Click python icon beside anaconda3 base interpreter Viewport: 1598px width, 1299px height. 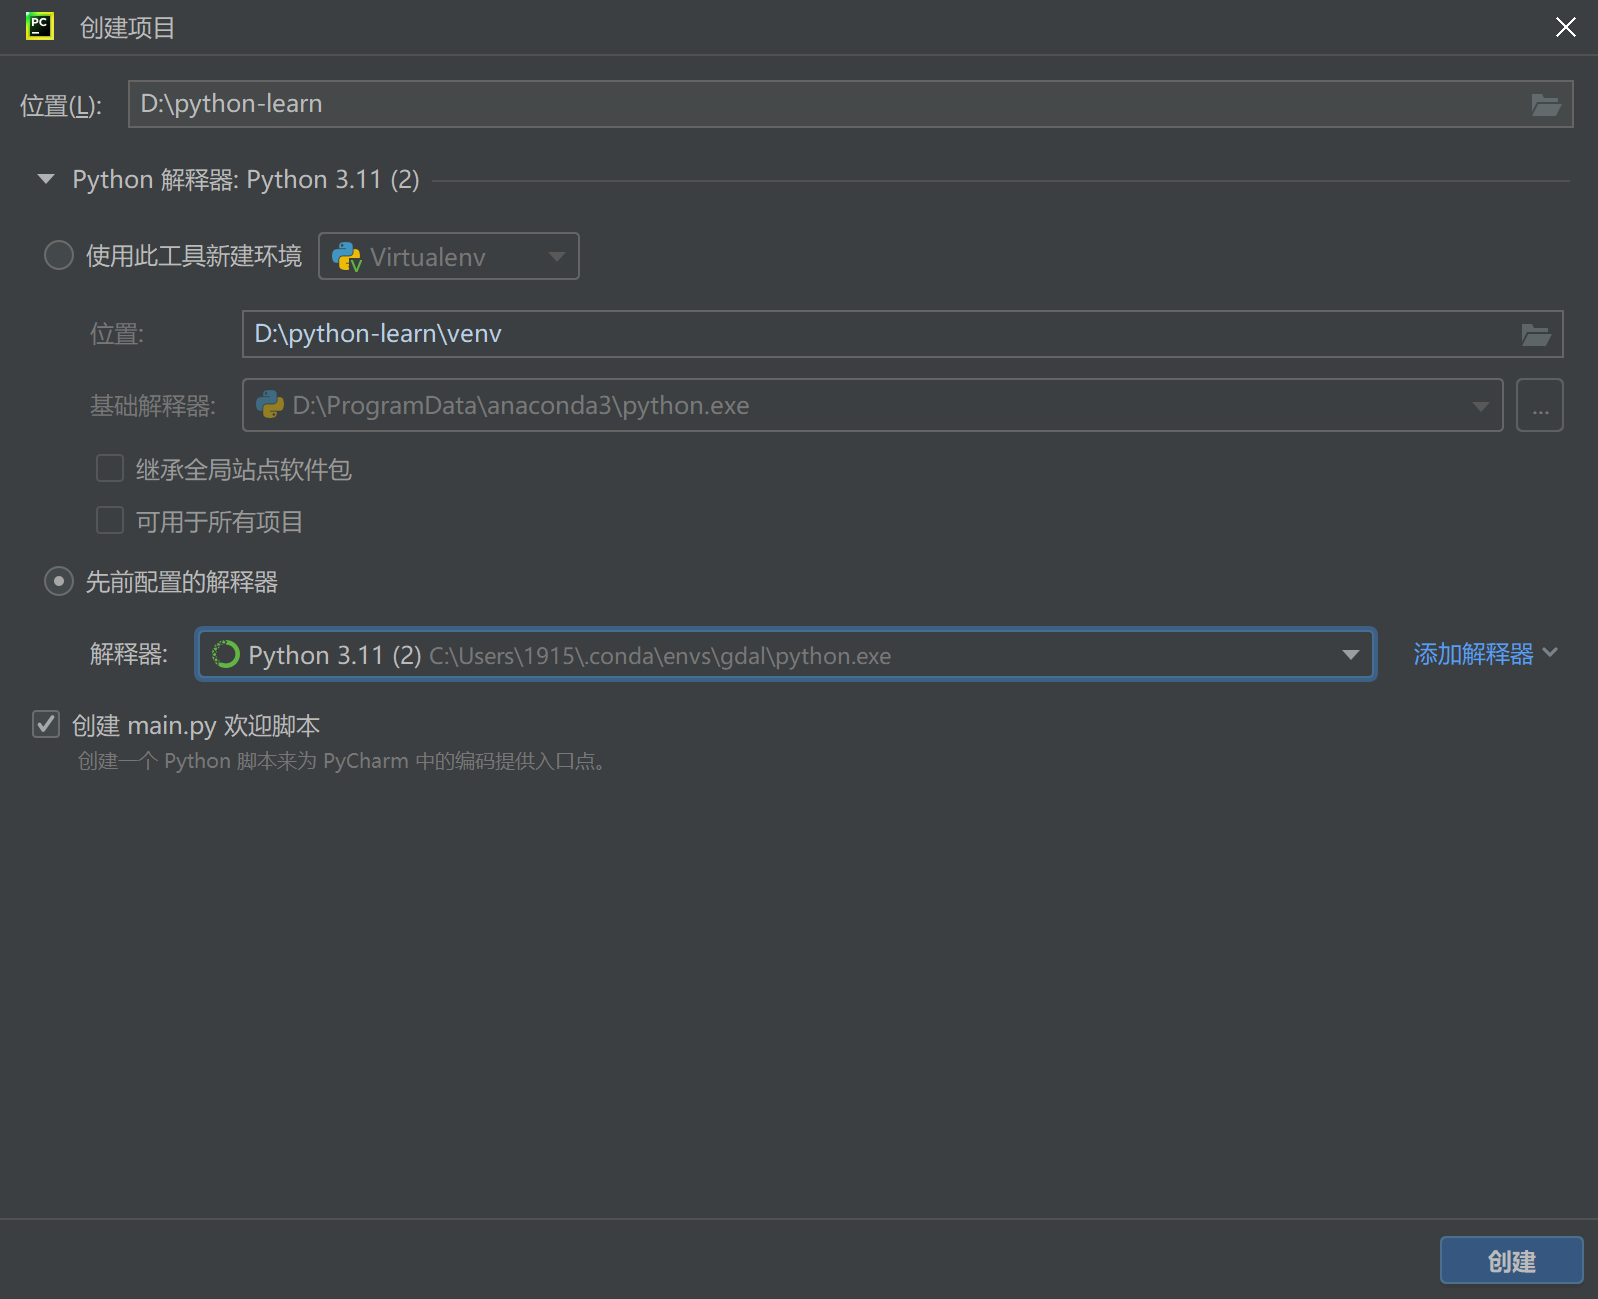pyautogui.click(x=270, y=405)
